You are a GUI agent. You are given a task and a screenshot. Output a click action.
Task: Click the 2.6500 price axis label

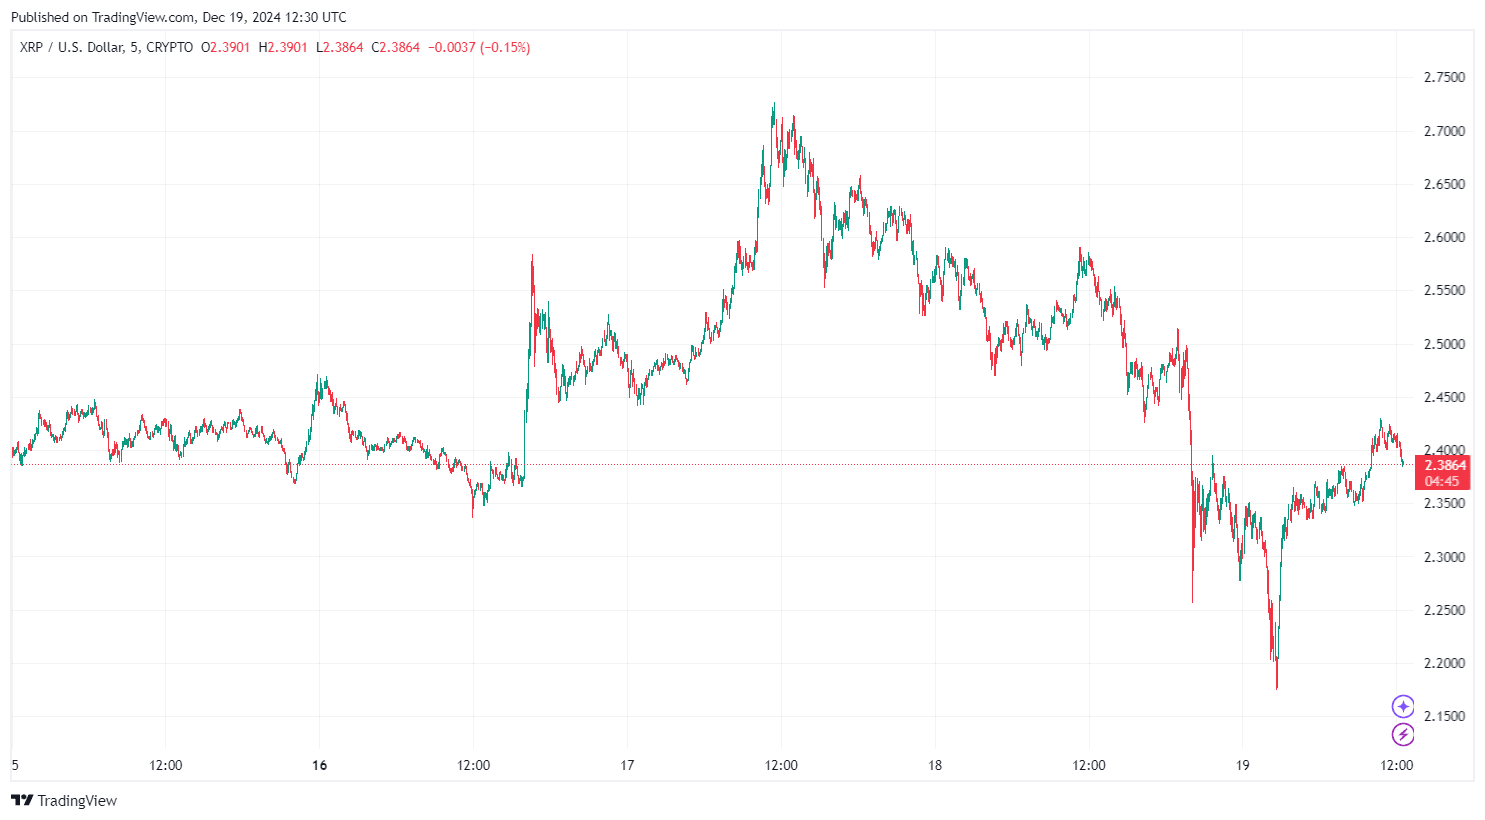1444,184
